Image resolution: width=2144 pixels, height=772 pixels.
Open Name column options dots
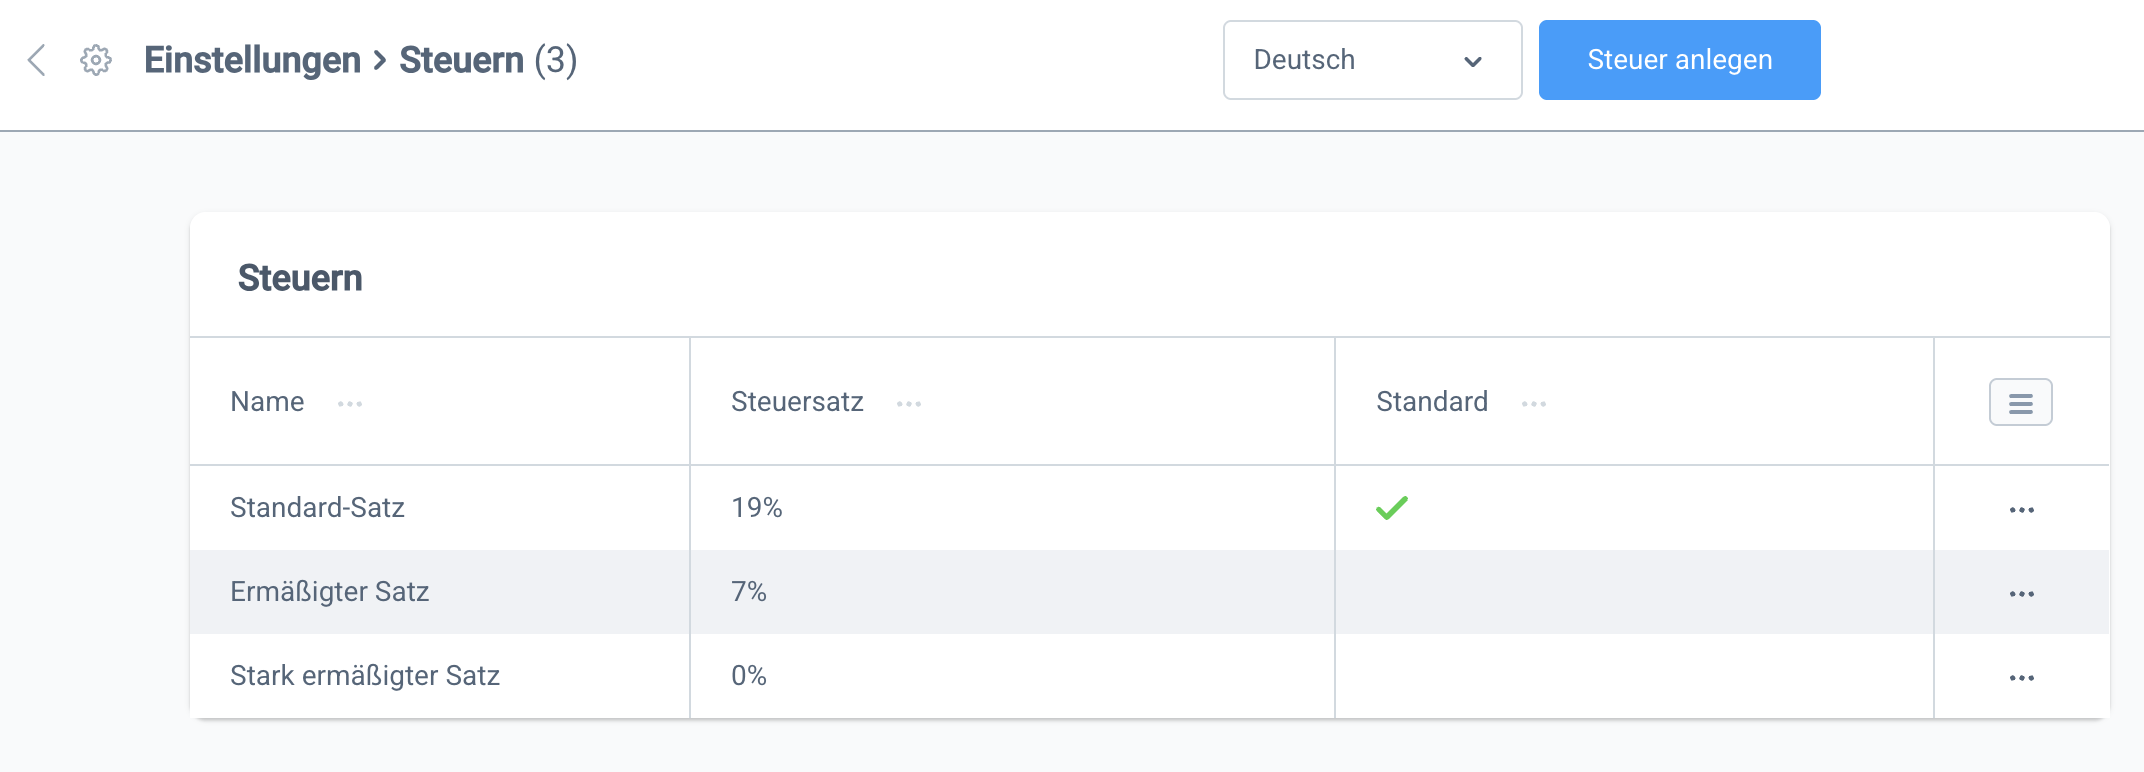pos(350,404)
